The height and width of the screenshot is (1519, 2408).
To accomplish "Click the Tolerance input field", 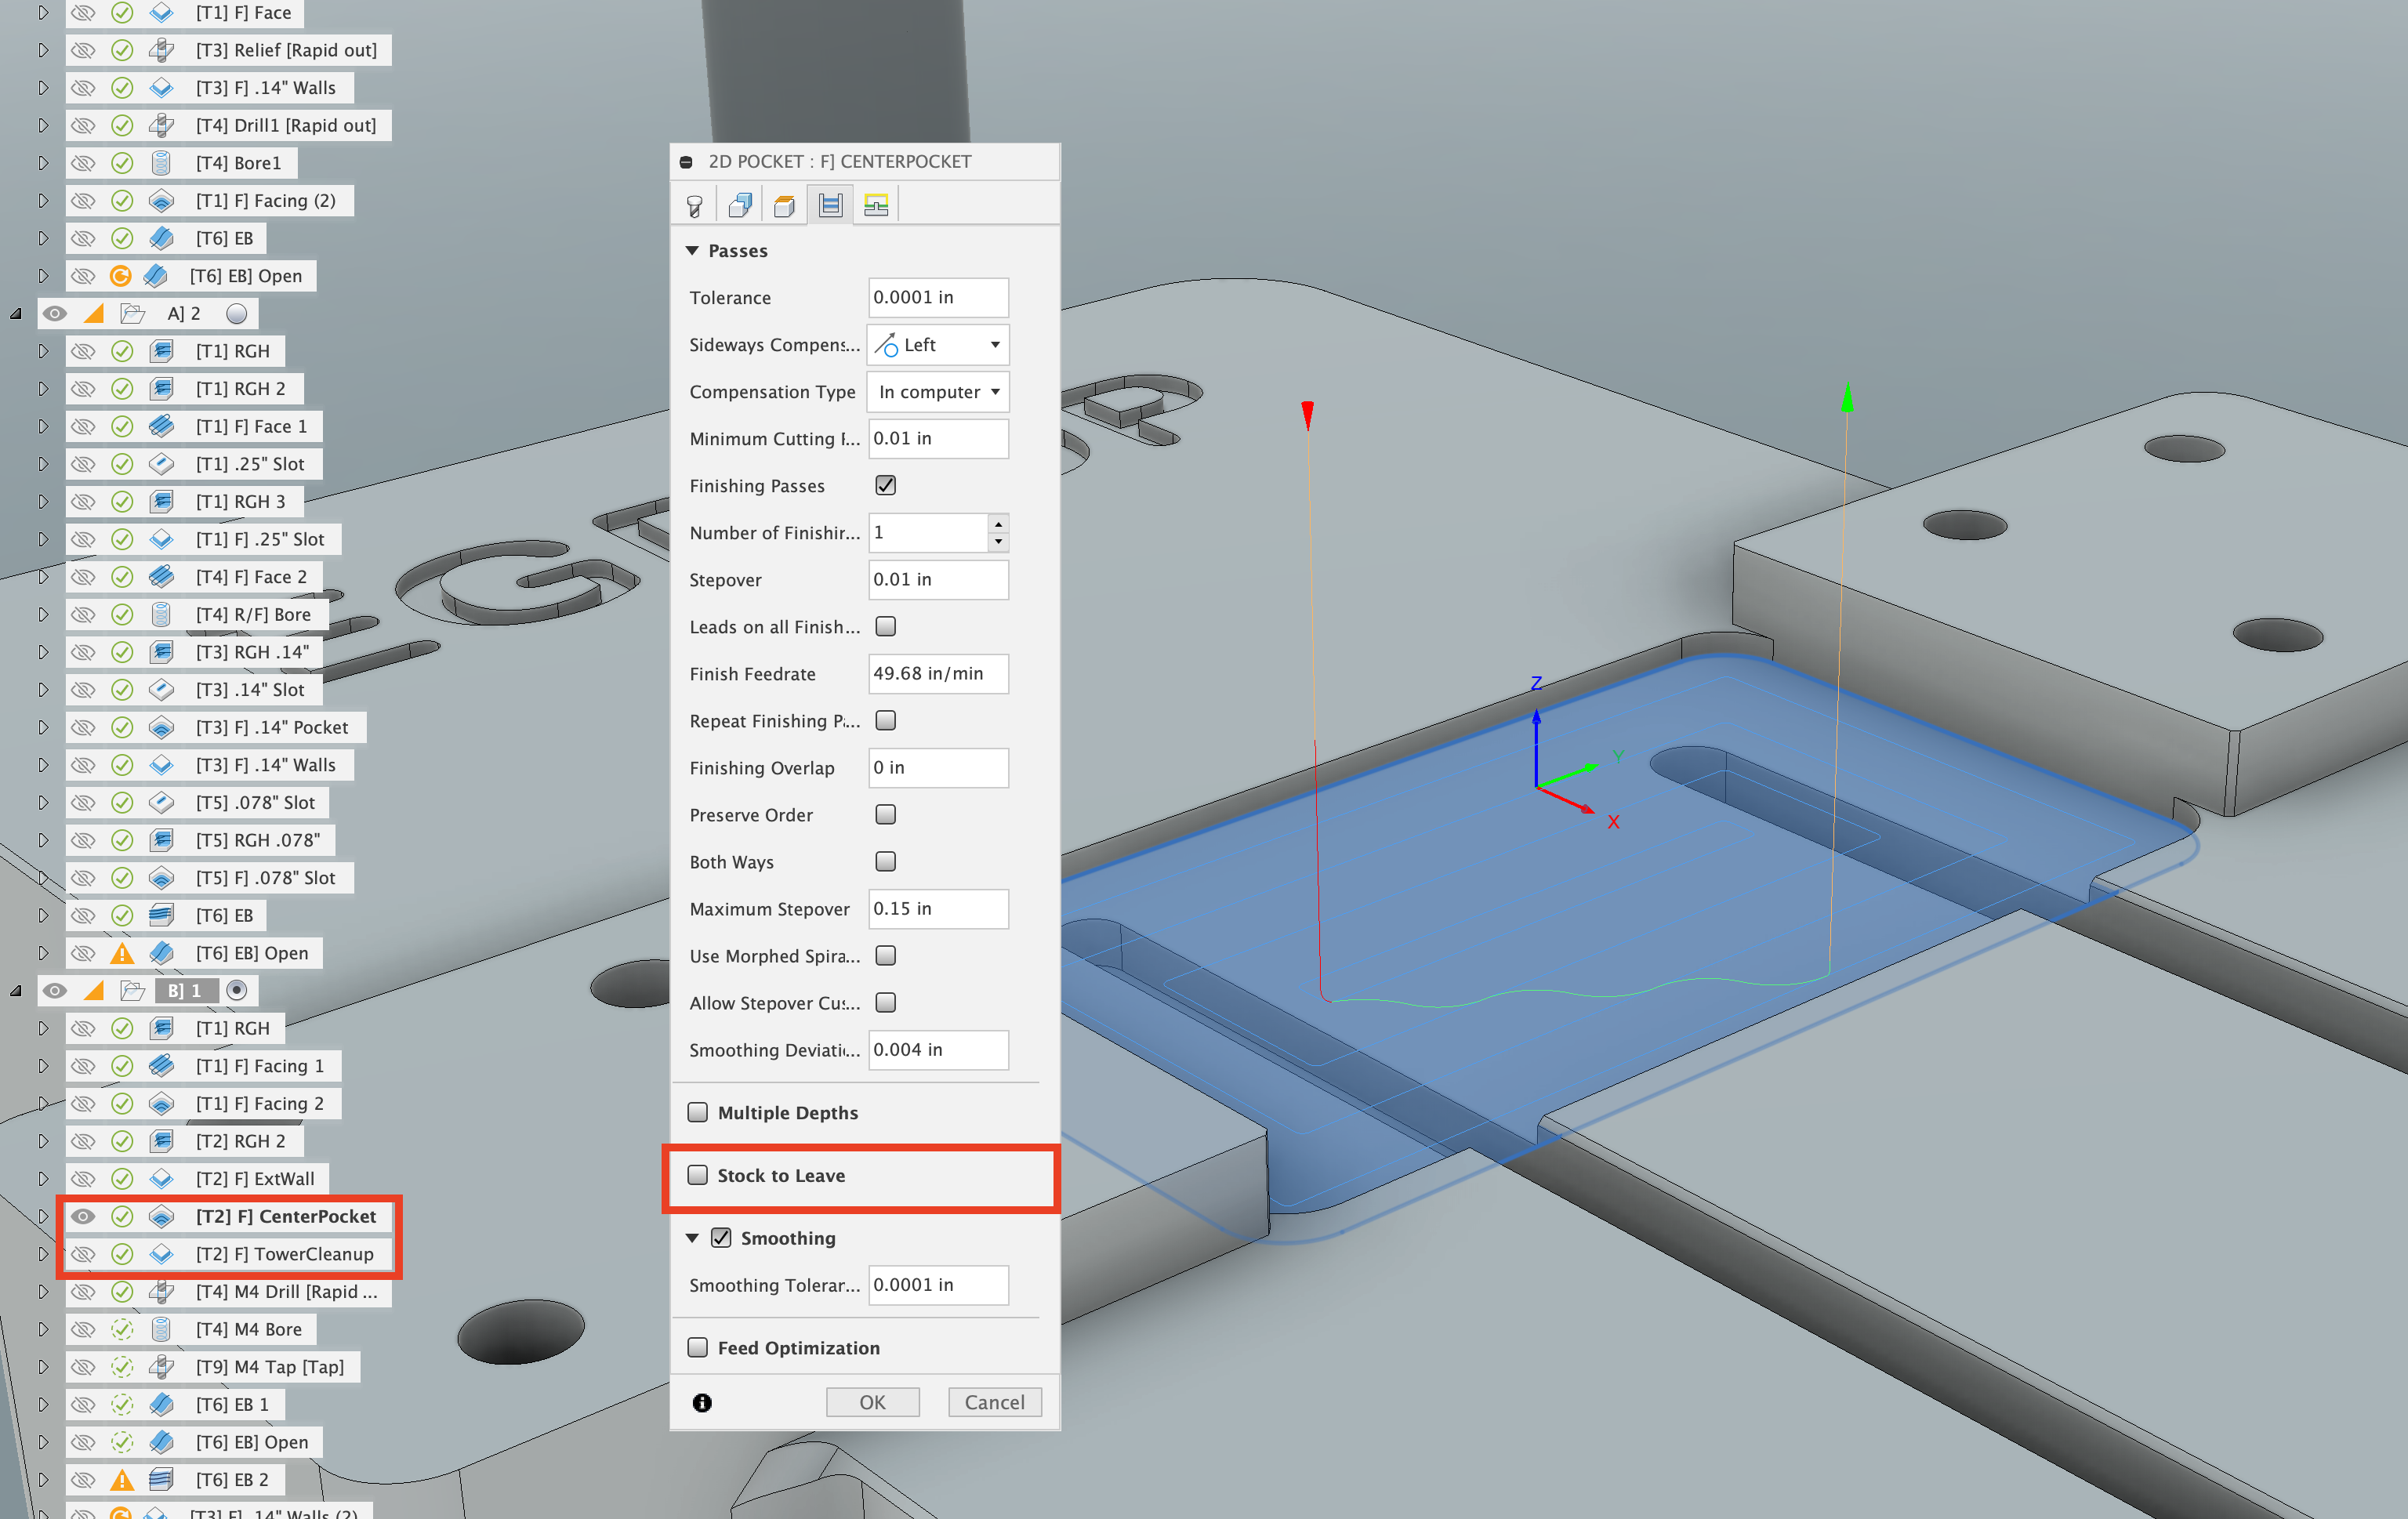I will pyautogui.click(x=937, y=297).
